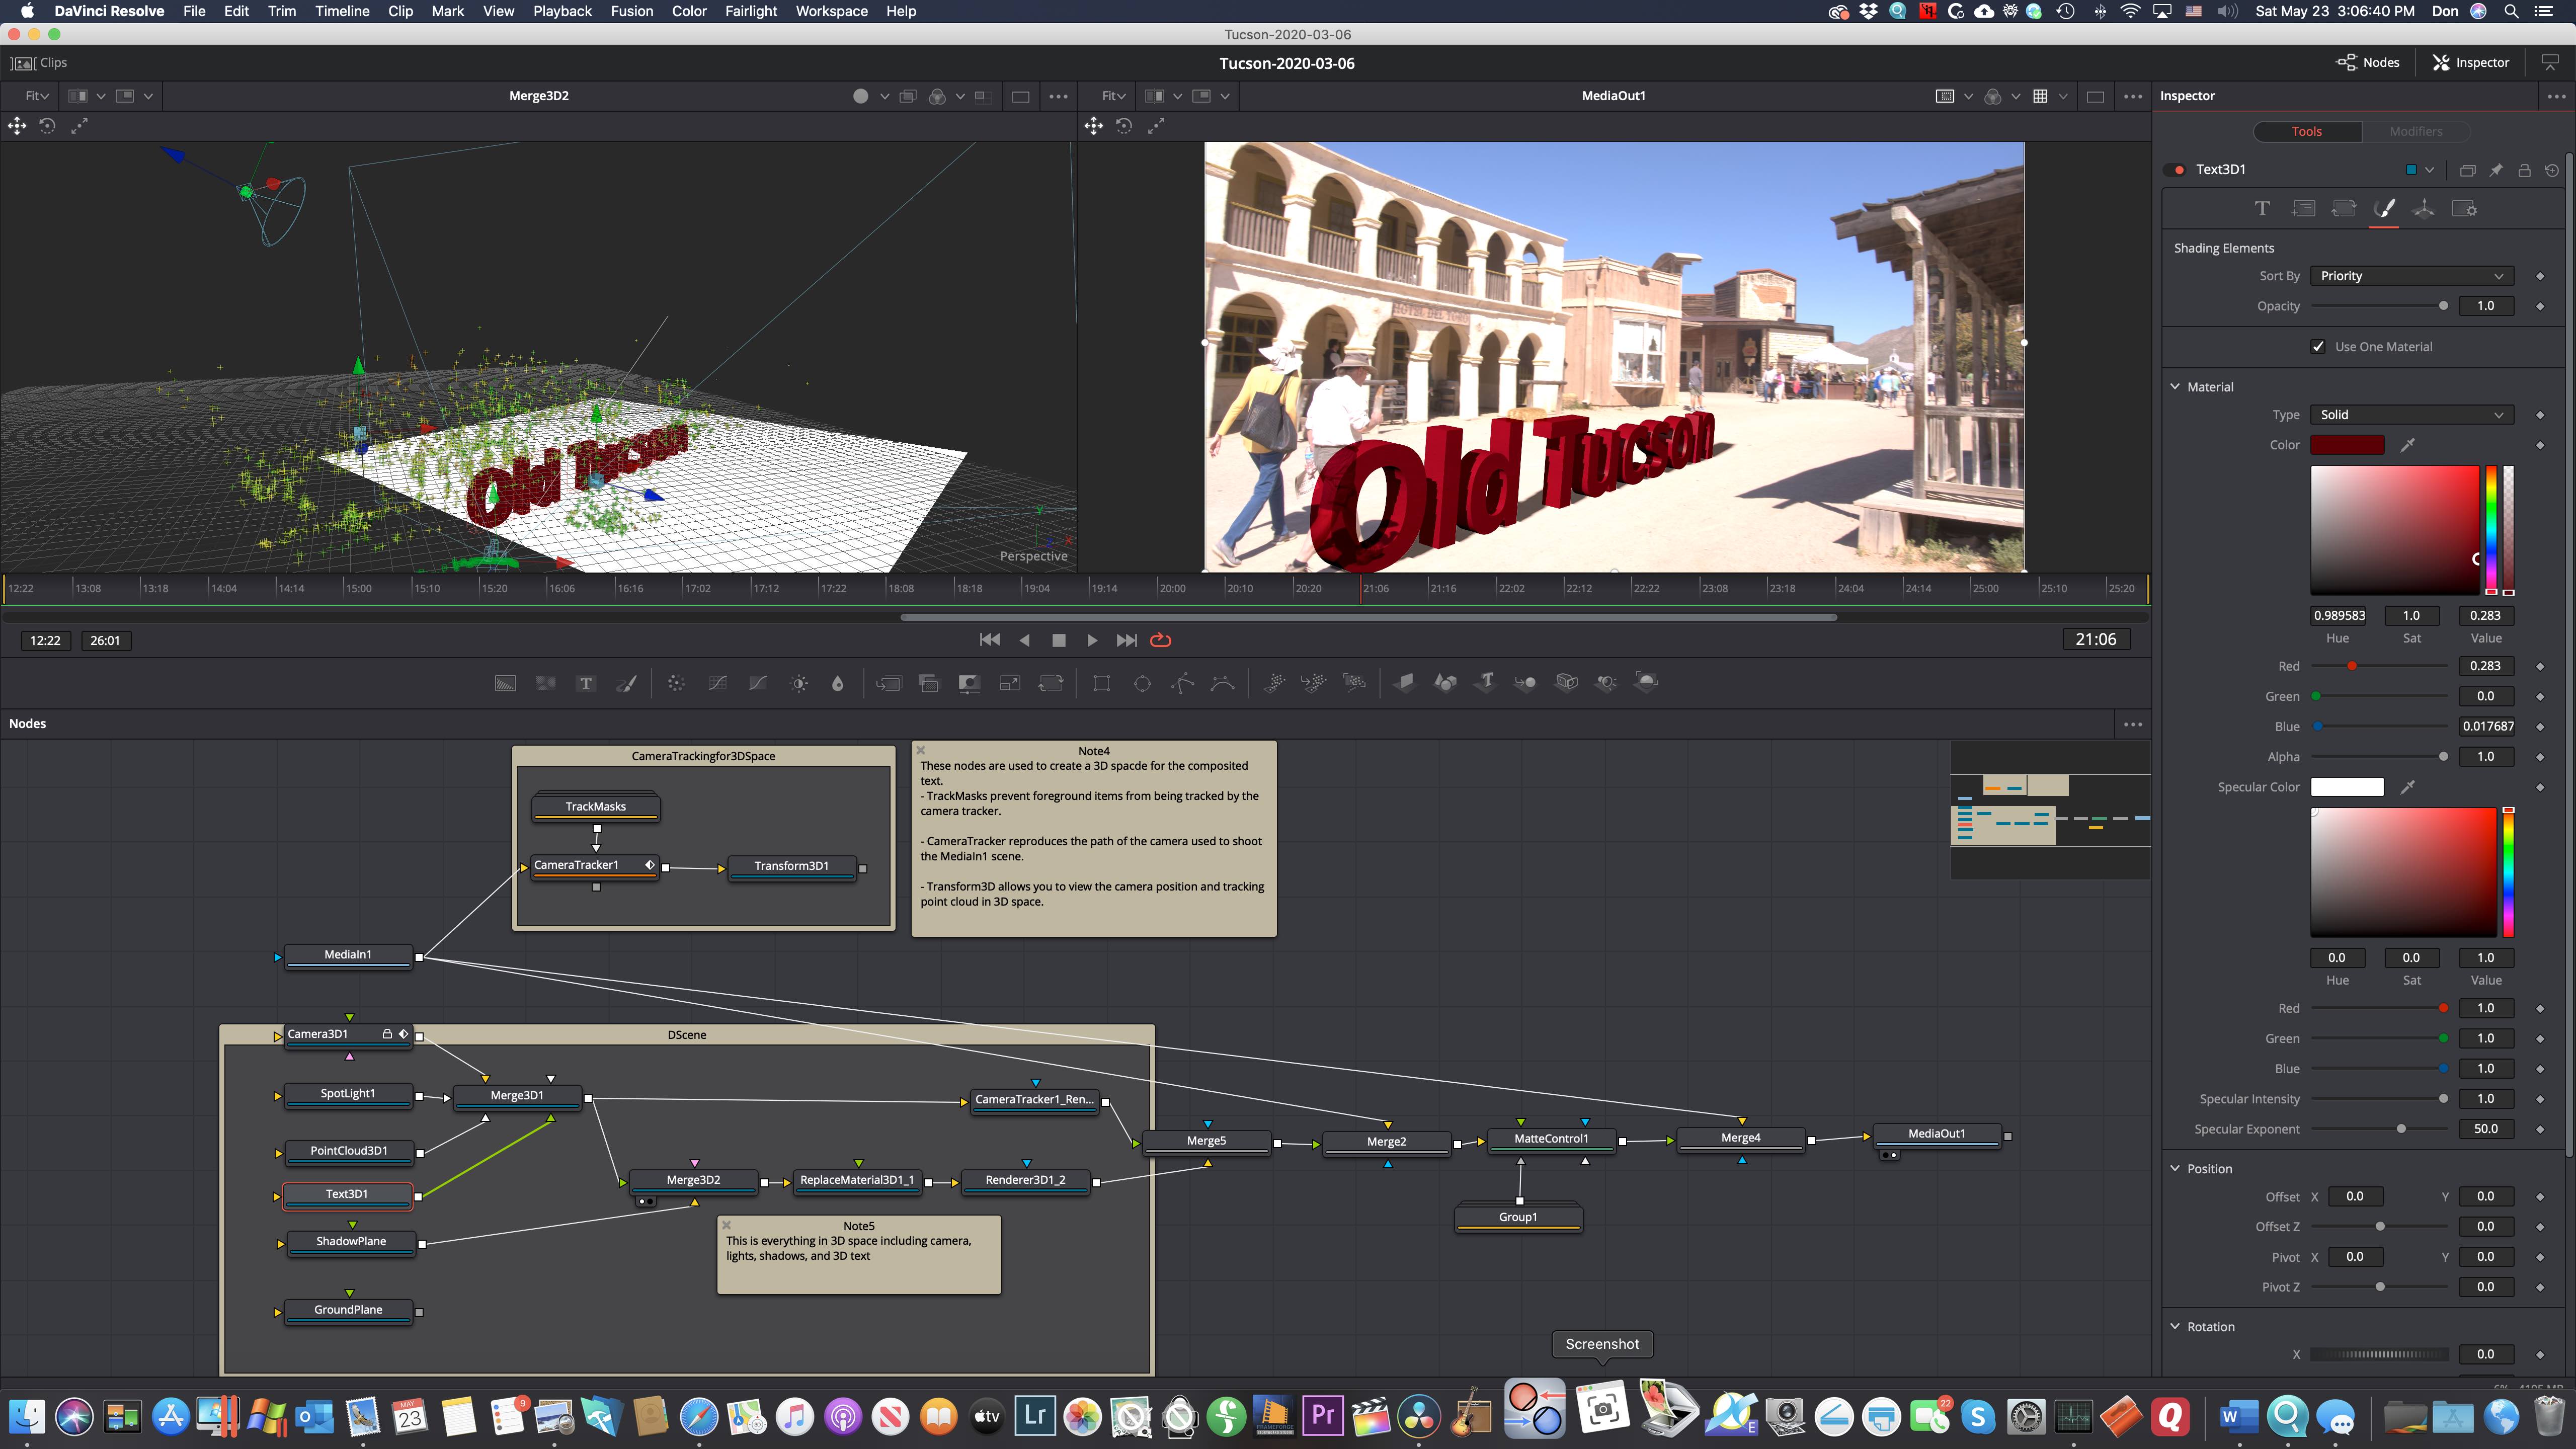Image resolution: width=2576 pixels, height=1449 pixels.
Task: Open the Clips panel
Action: pos(40,63)
